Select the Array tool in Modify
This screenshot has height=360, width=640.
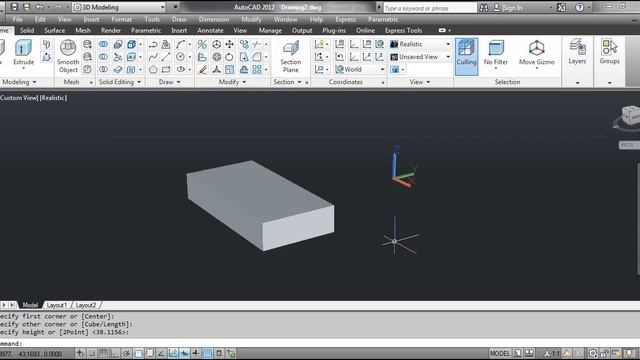pos(257,69)
